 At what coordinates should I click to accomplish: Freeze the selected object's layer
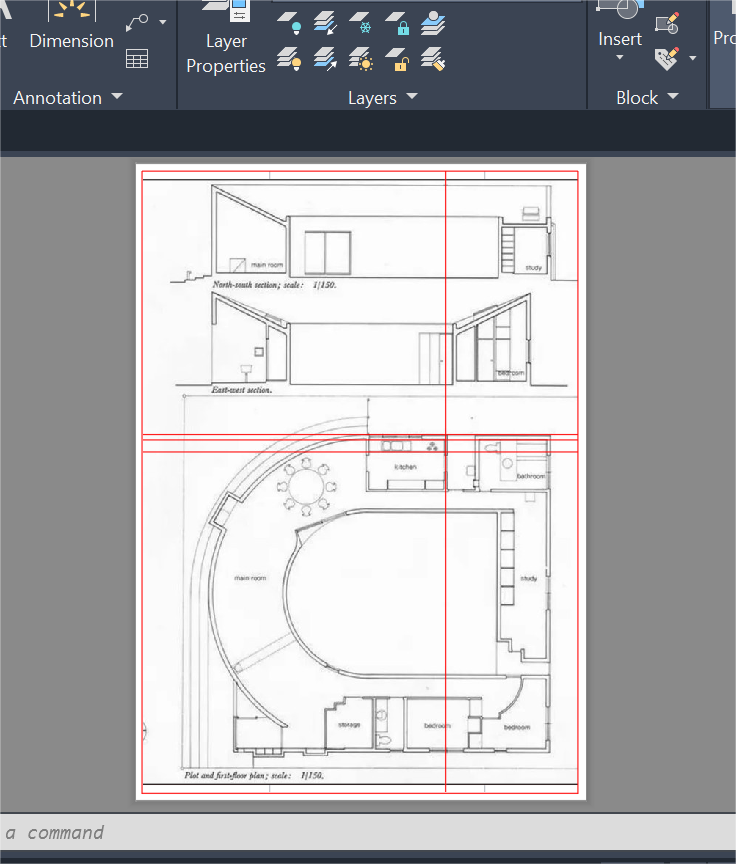click(x=361, y=23)
